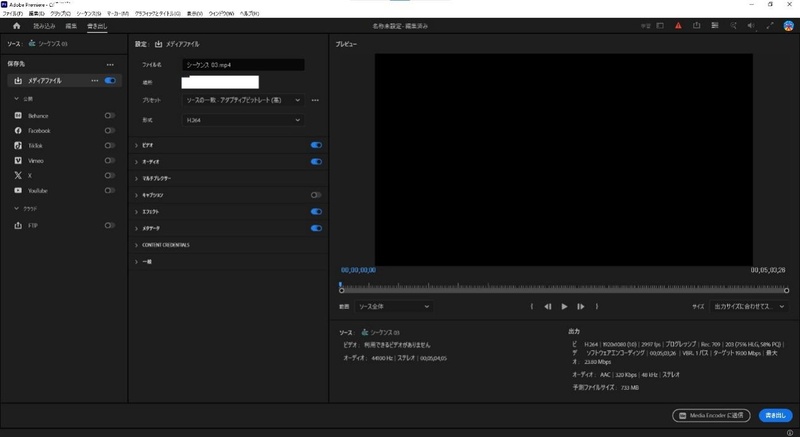Enable the TikTok publish toggle
The width and height of the screenshot is (800, 437).
click(x=110, y=145)
